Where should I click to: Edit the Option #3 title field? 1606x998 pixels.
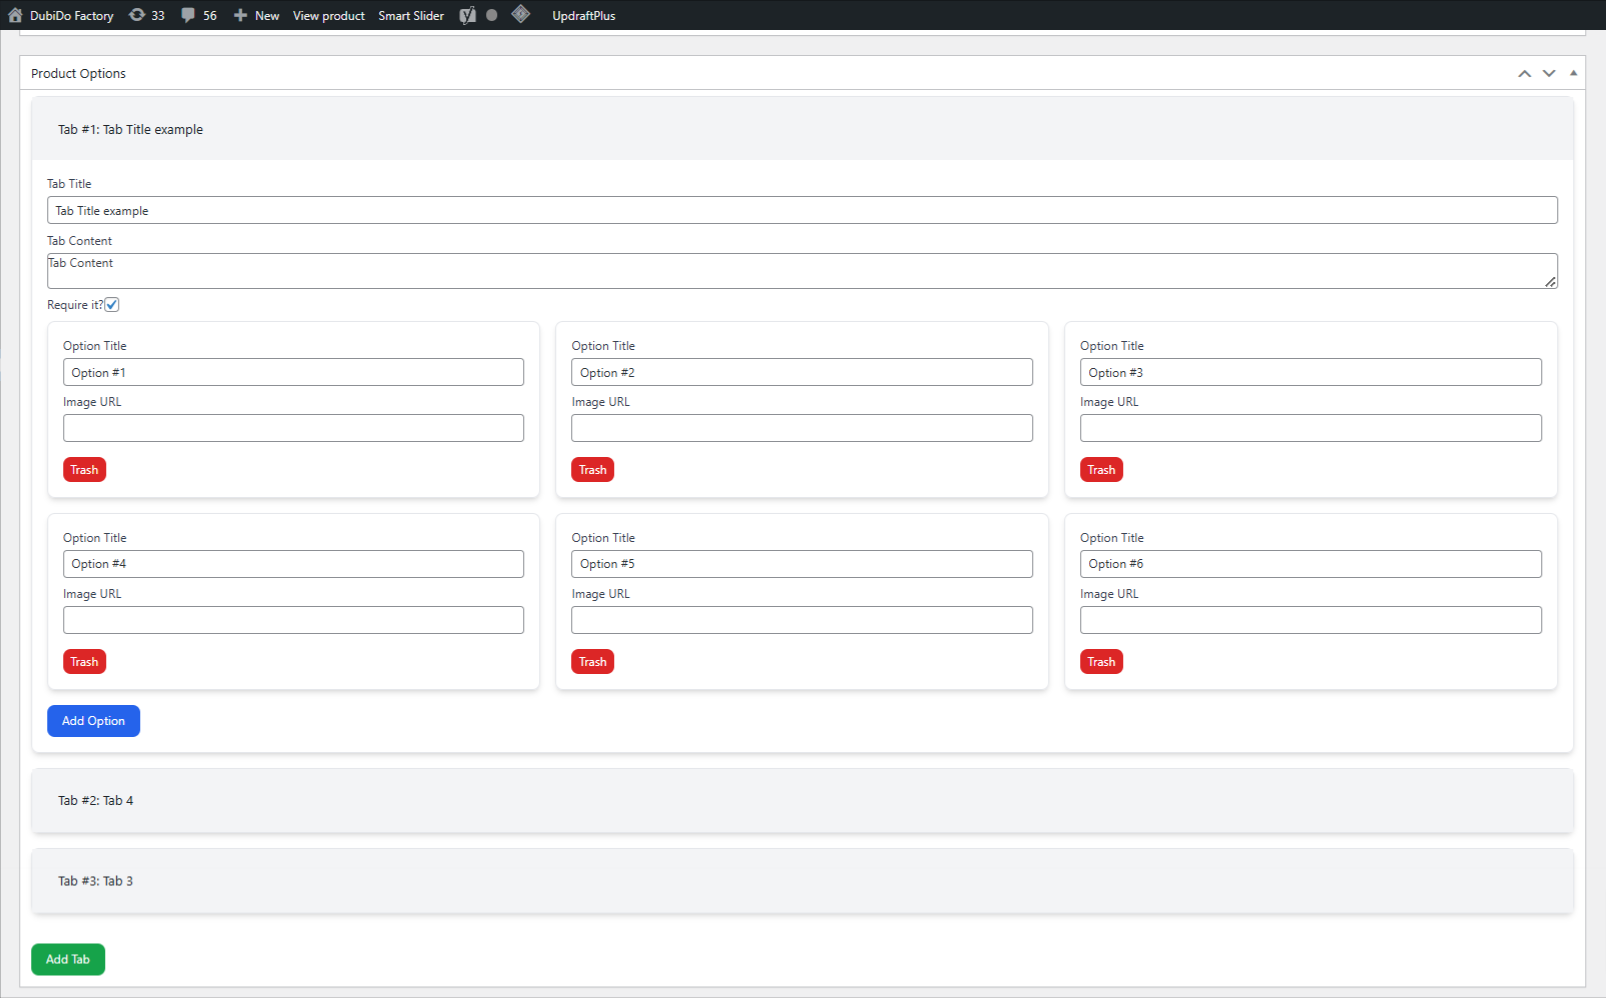pos(1311,372)
